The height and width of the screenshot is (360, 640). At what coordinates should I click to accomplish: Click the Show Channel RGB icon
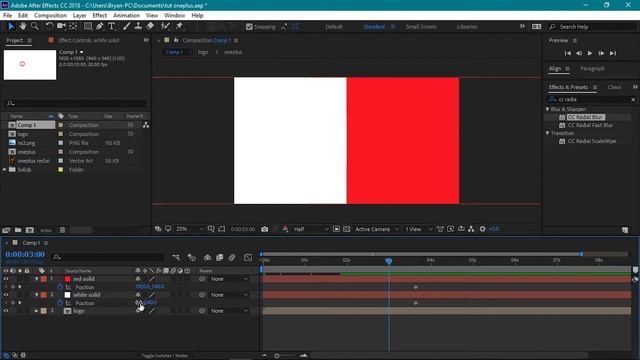(x=285, y=229)
